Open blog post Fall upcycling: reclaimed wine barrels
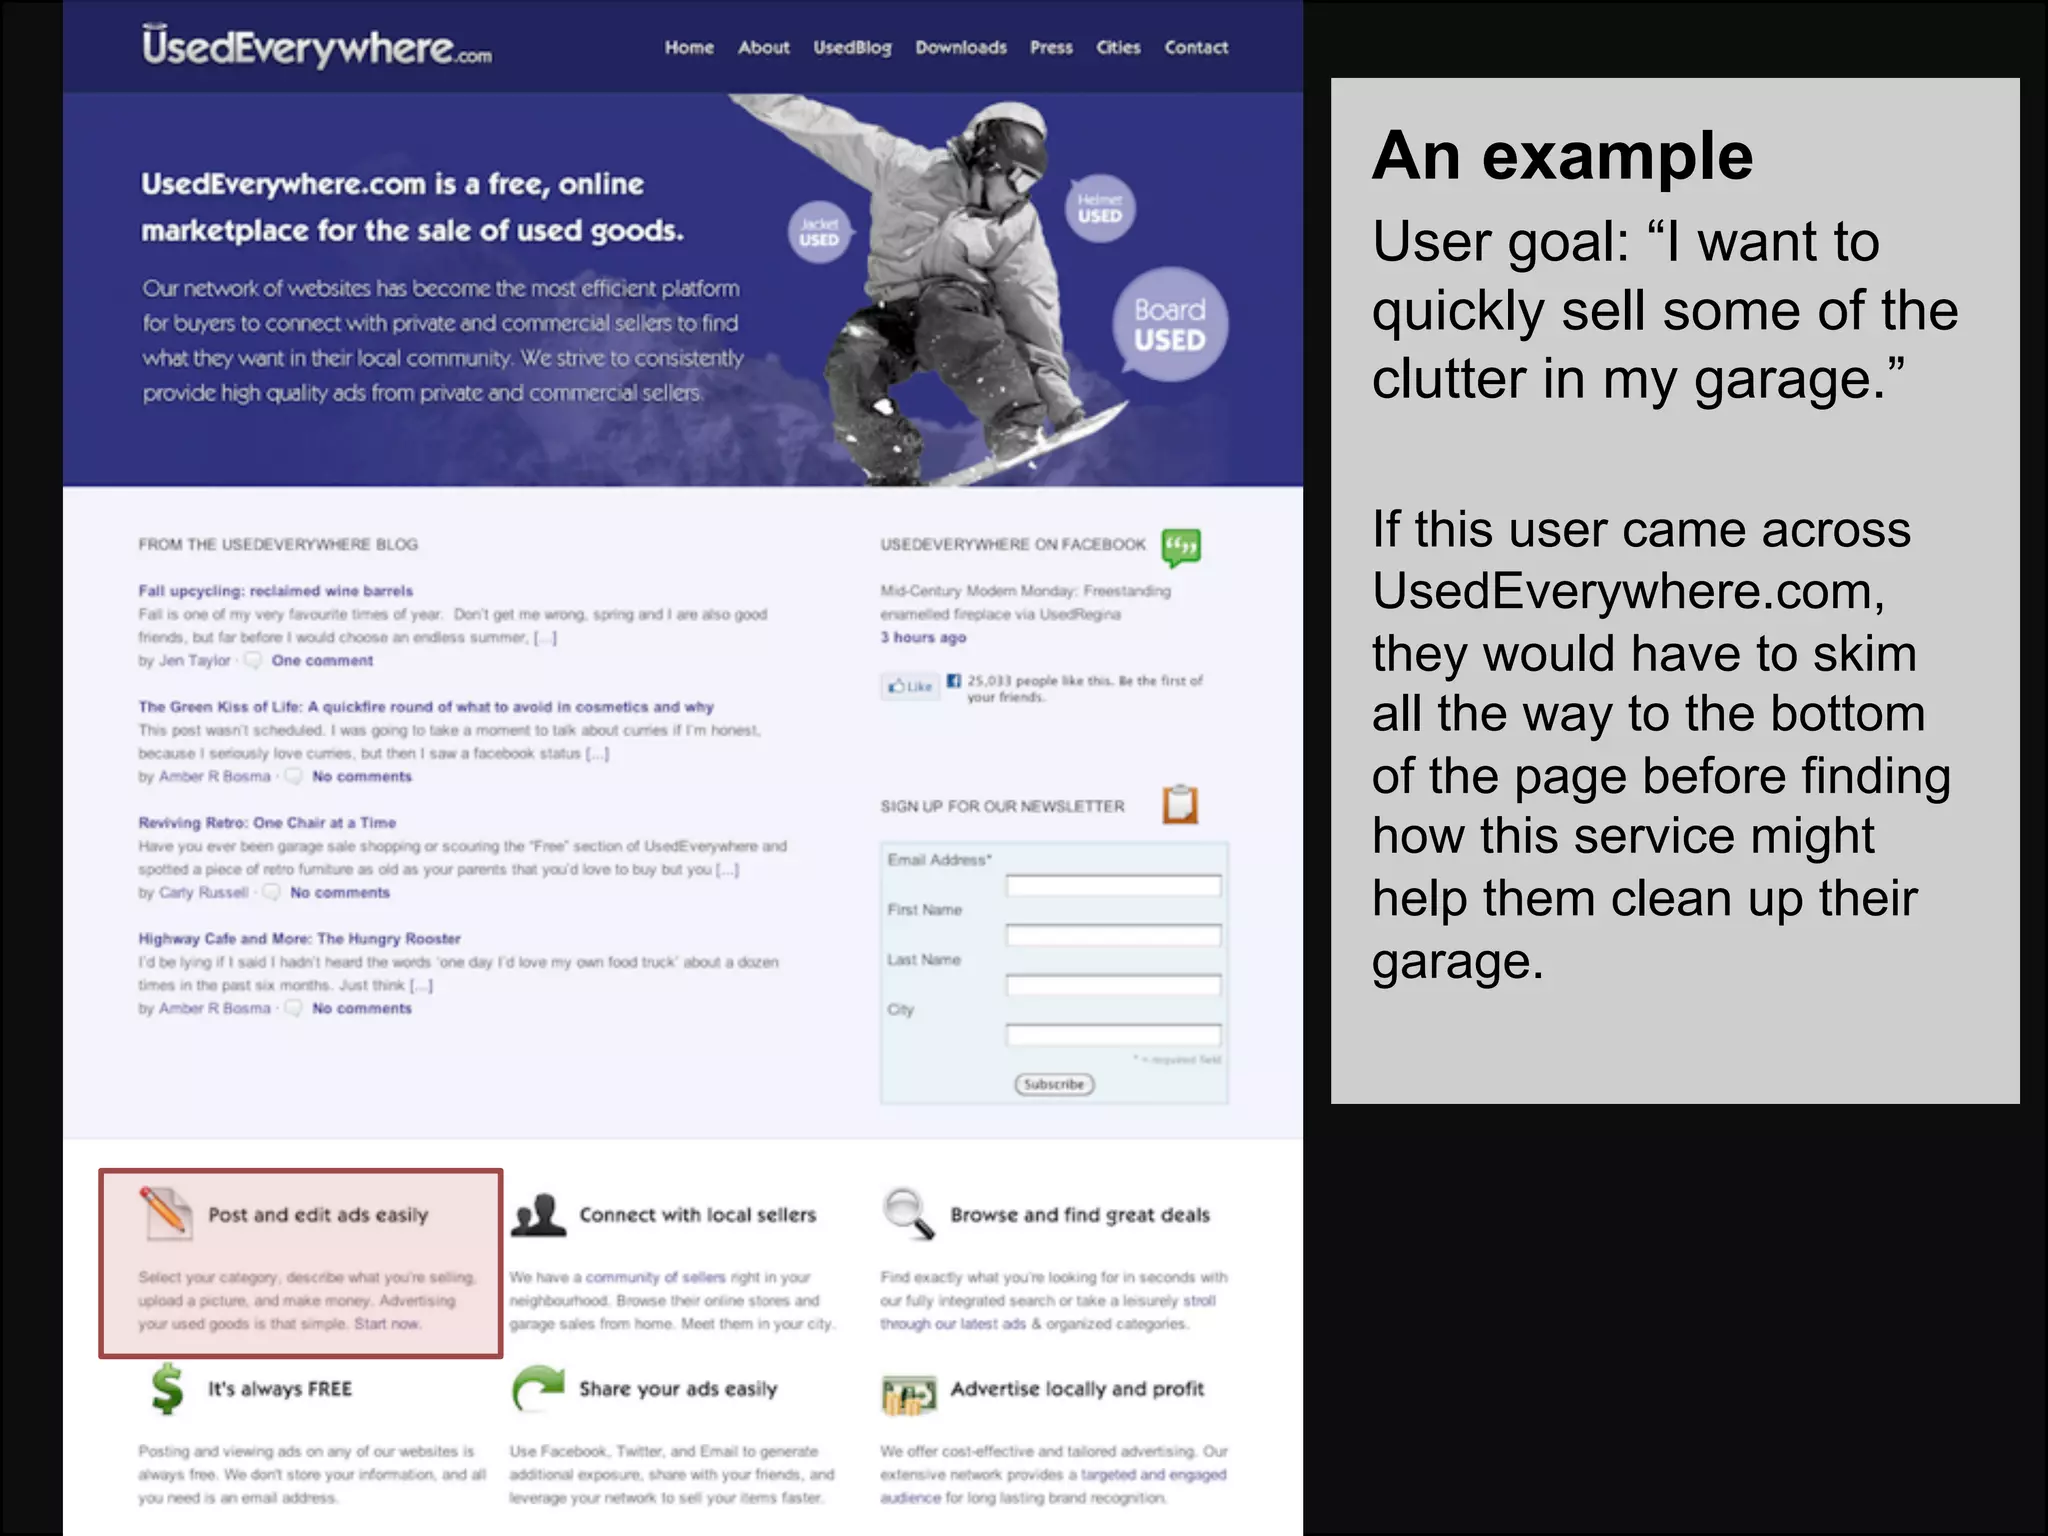The image size is (2048, 1536). 275,591
